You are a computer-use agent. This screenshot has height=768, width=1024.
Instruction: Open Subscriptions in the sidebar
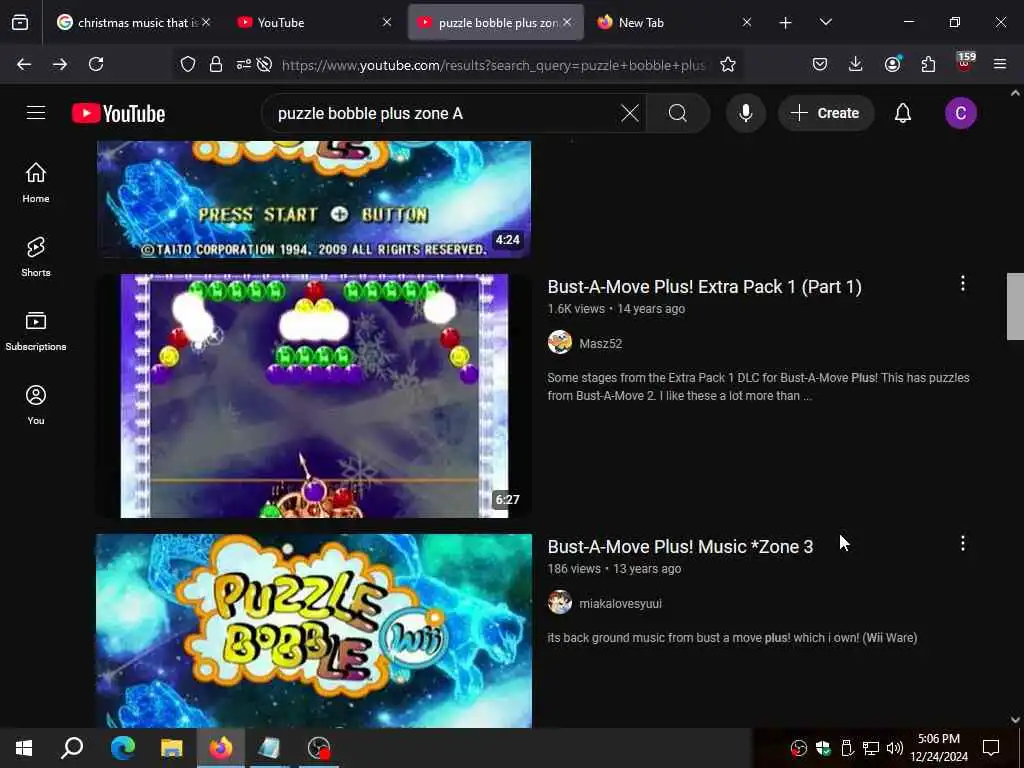(x=36, y=330)
